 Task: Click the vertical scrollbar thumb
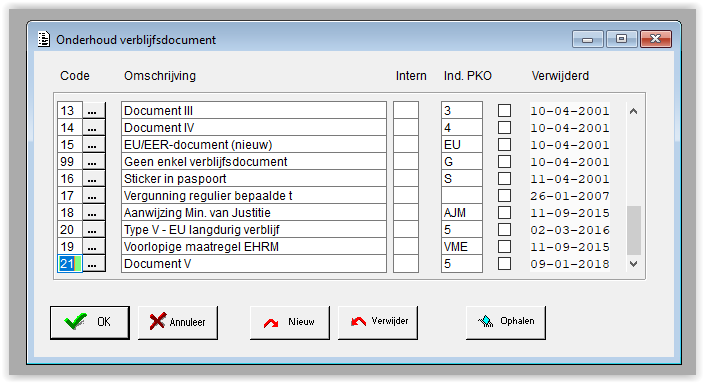coord(634,230)
